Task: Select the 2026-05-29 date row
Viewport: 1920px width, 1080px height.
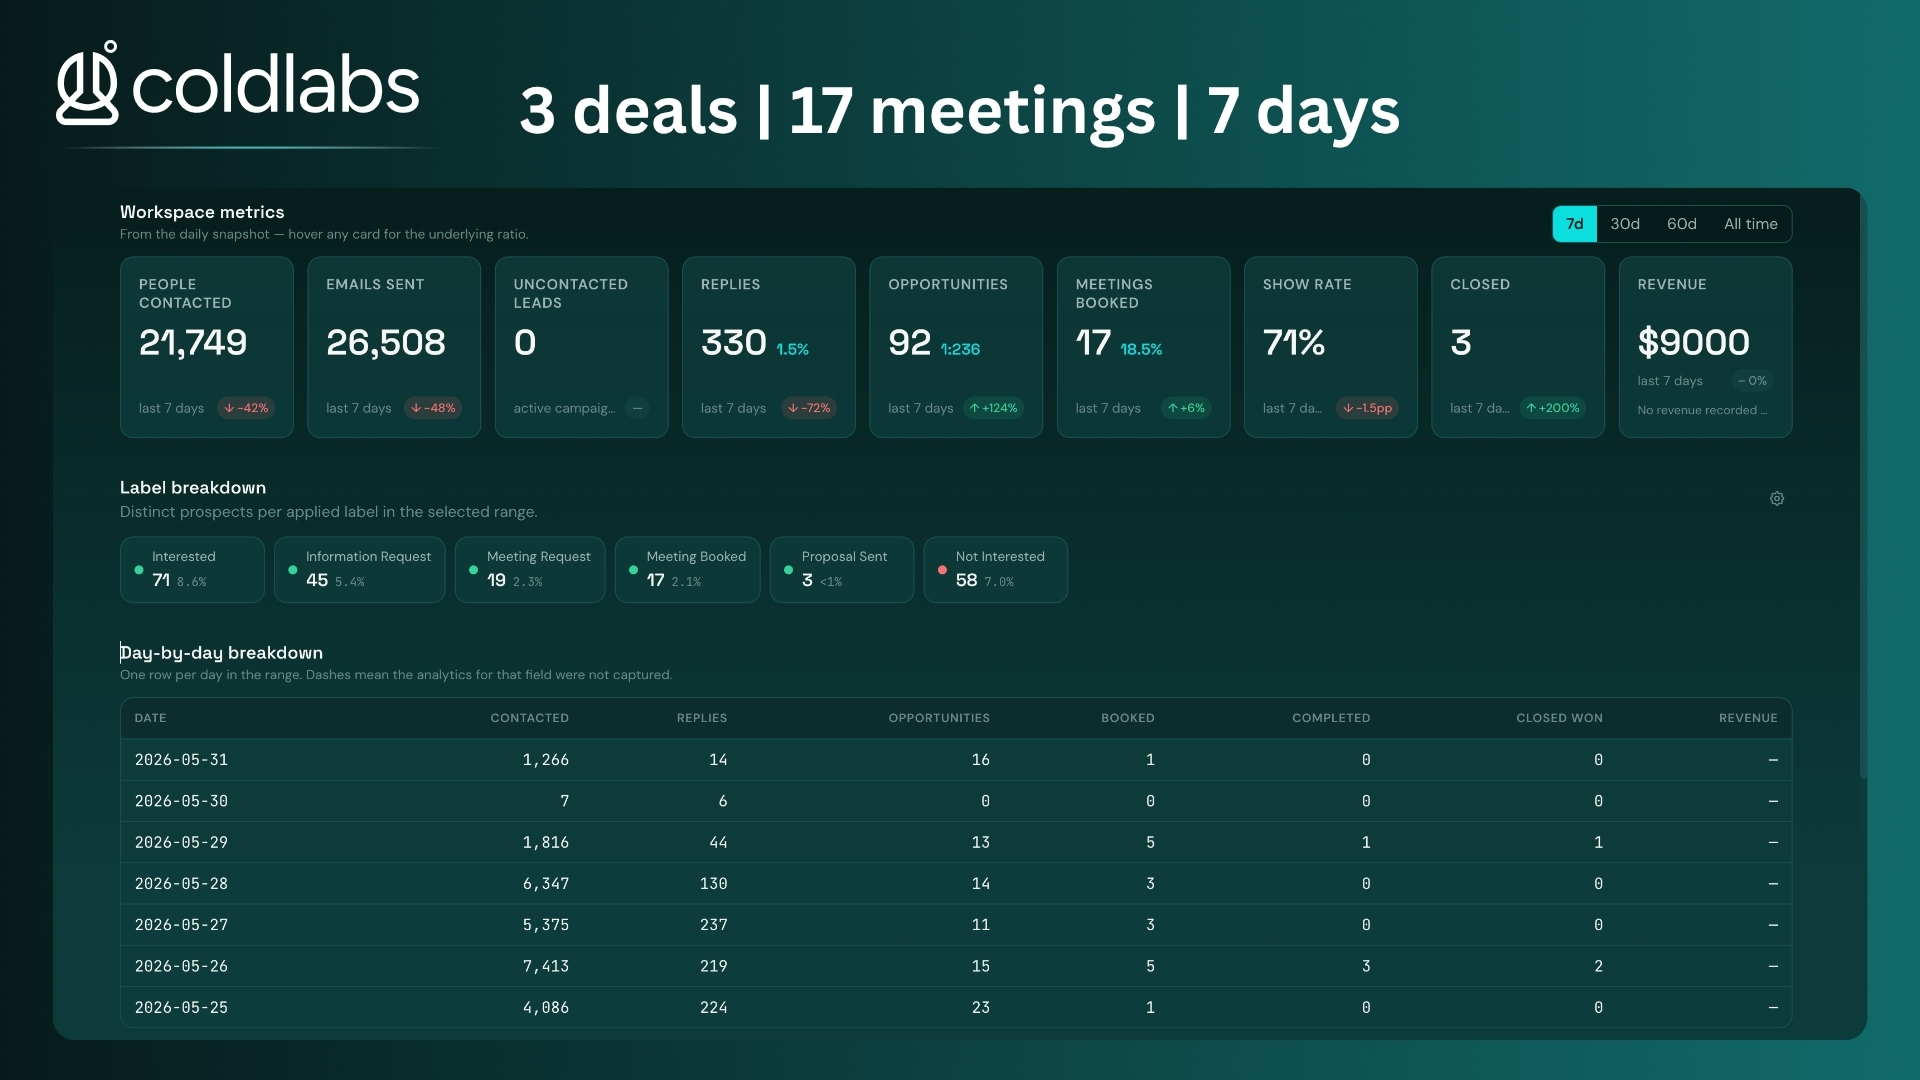Action: [x=956, y=842]
